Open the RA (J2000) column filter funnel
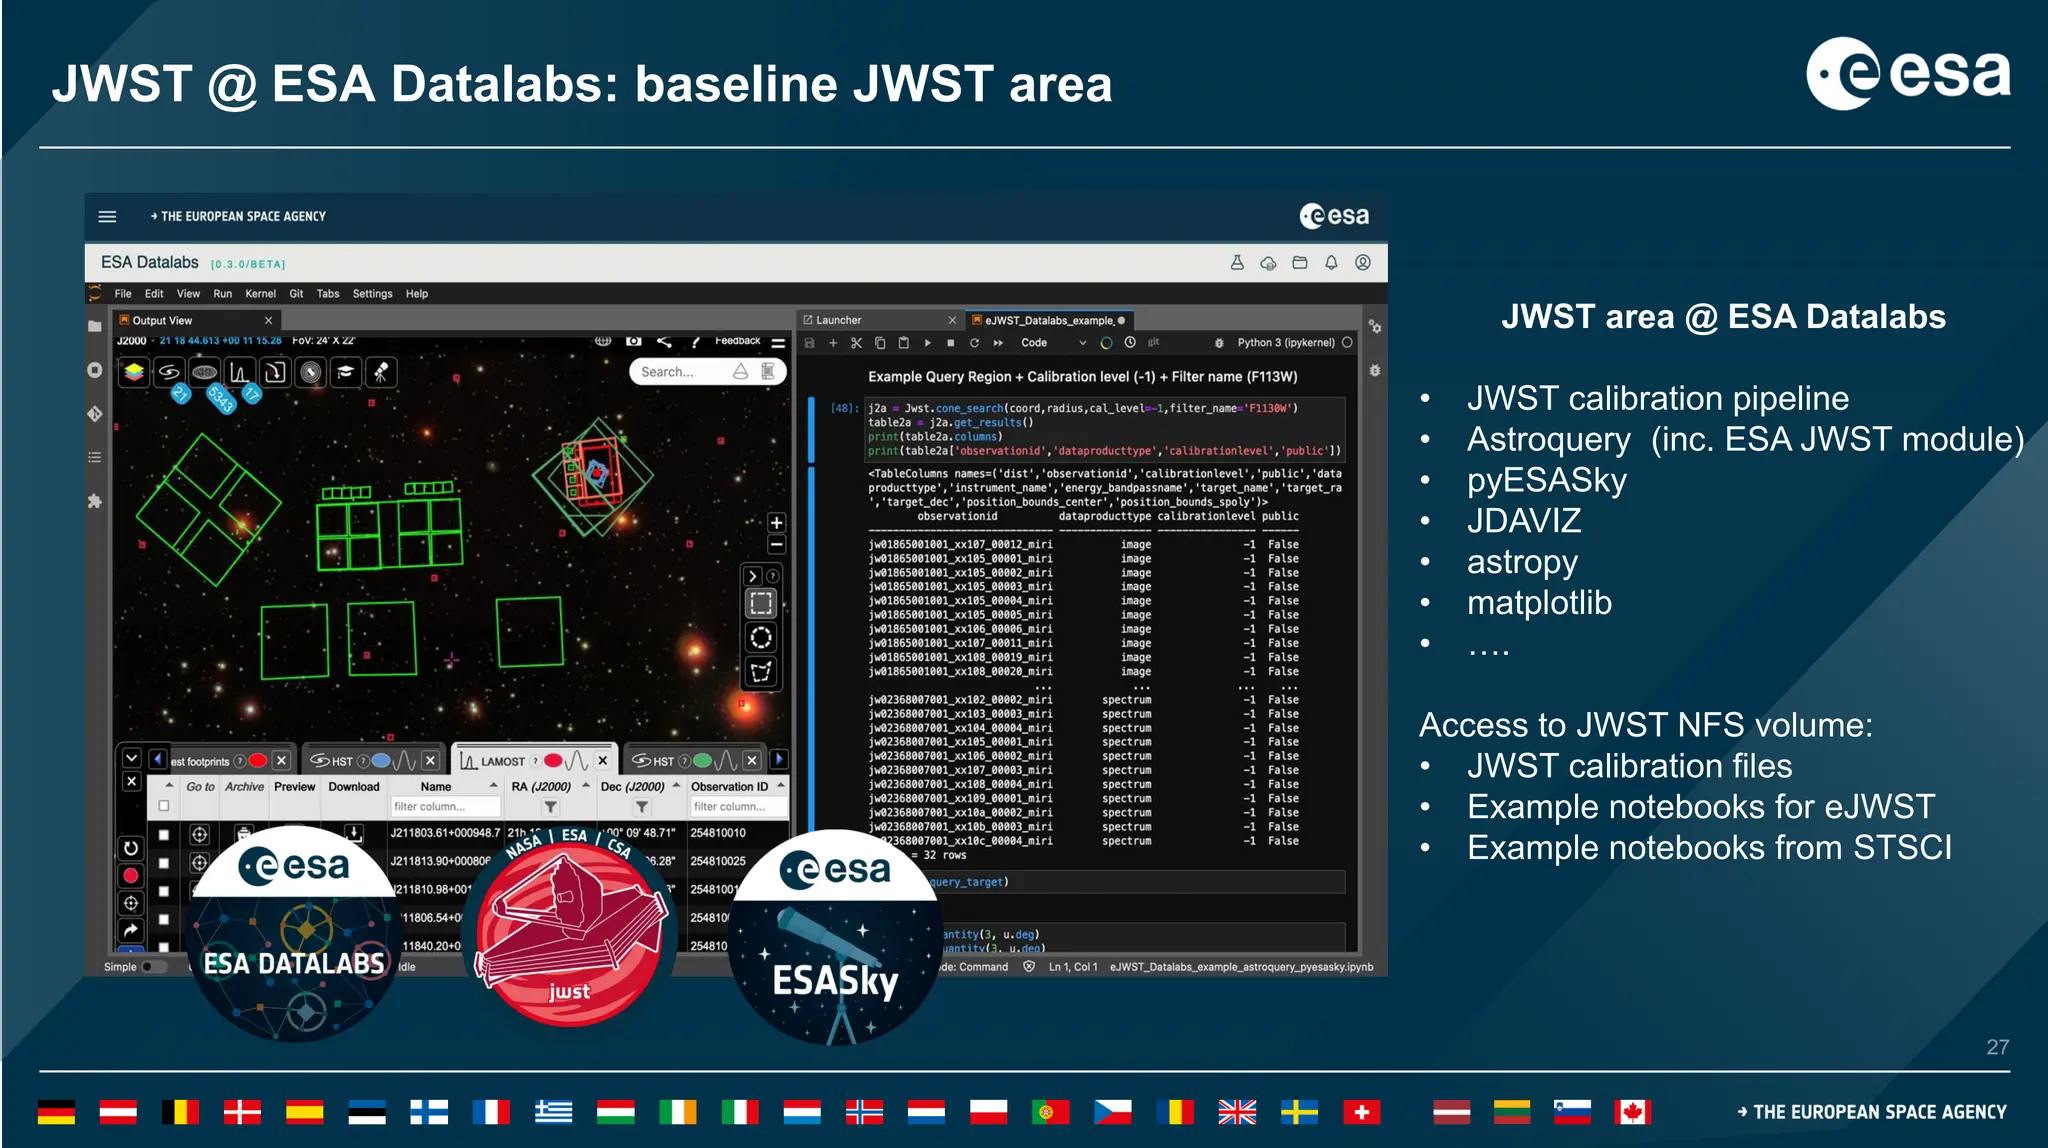The width and height of the screenshot is (2048, 1148). (550, 807)
